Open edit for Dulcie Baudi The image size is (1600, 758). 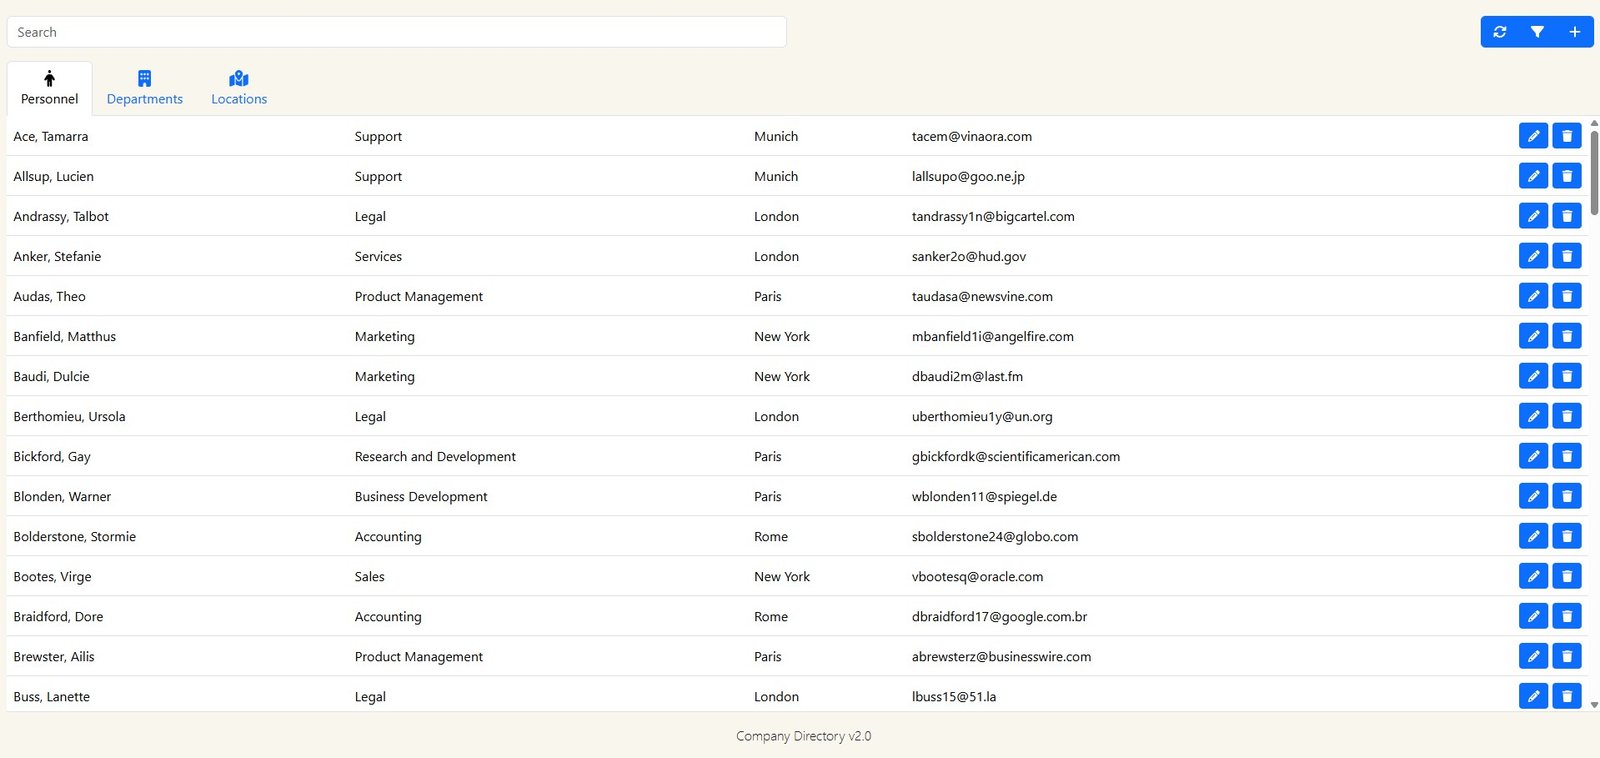(1533, 376)
